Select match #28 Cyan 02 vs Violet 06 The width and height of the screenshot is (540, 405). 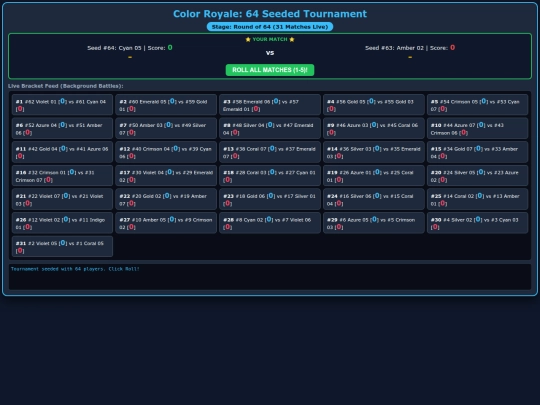pyautogui.click(x=270, y=223)
